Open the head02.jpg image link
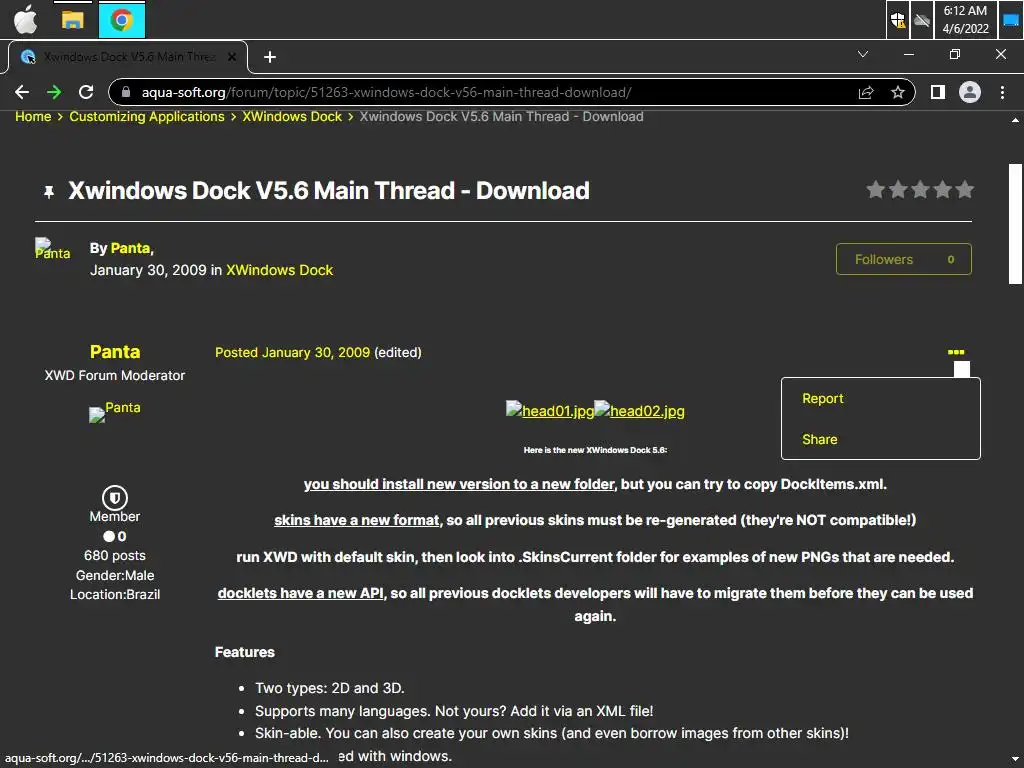This screenshot has width=1024, height=768. click(x=639, y=410)
